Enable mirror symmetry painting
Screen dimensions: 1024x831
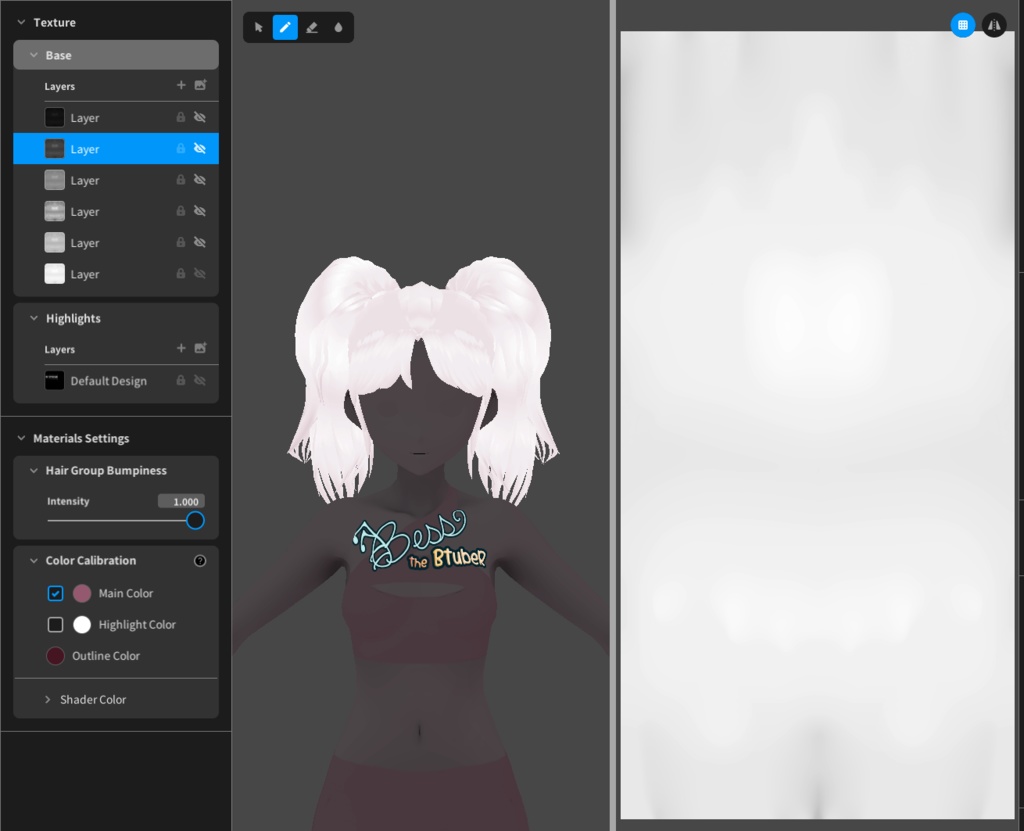click(x=994, y=25)
